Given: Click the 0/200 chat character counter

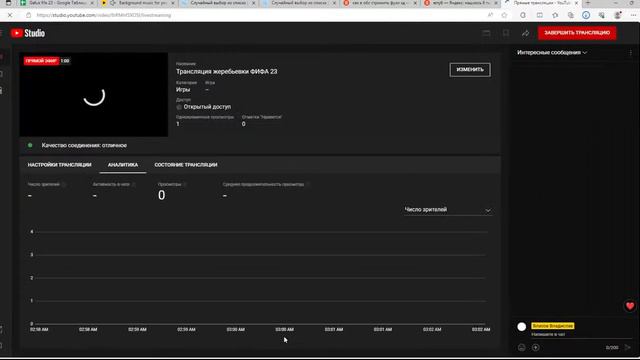Looking at the screenshot, I should (612, 348).
